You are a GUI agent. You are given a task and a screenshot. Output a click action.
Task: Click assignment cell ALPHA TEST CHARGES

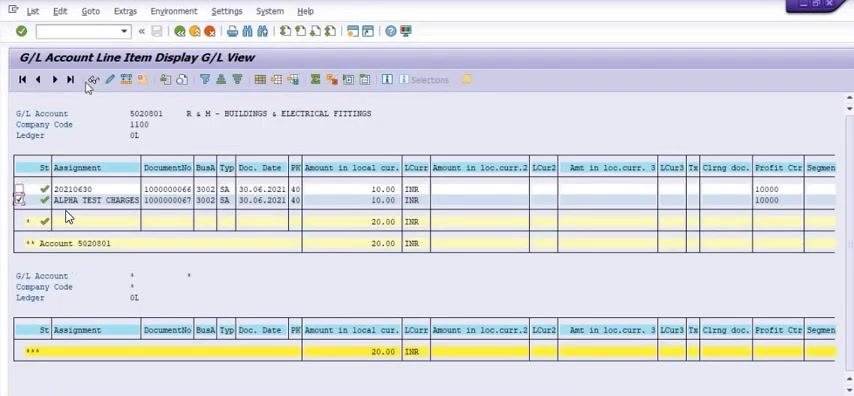point(96,200)
